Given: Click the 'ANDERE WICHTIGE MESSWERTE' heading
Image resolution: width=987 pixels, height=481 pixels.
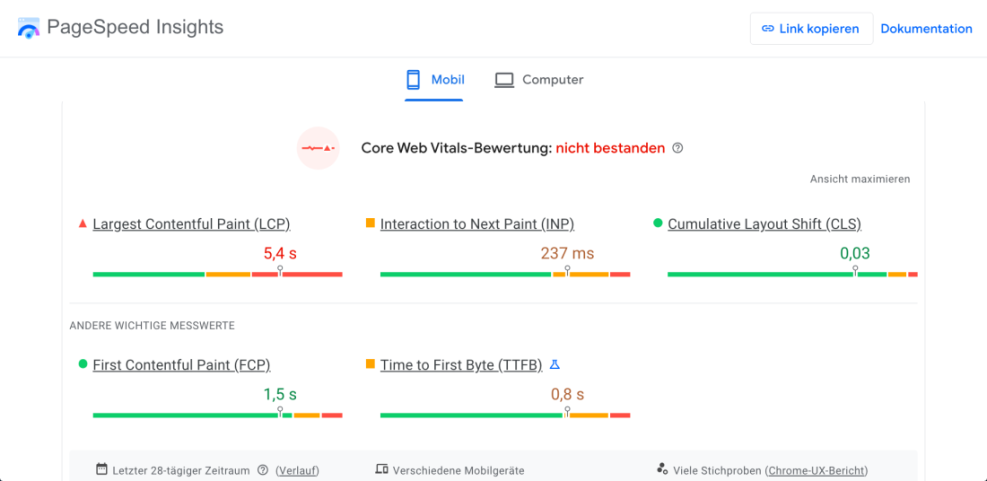Looking at the screenshot, I should click(152, 325).
